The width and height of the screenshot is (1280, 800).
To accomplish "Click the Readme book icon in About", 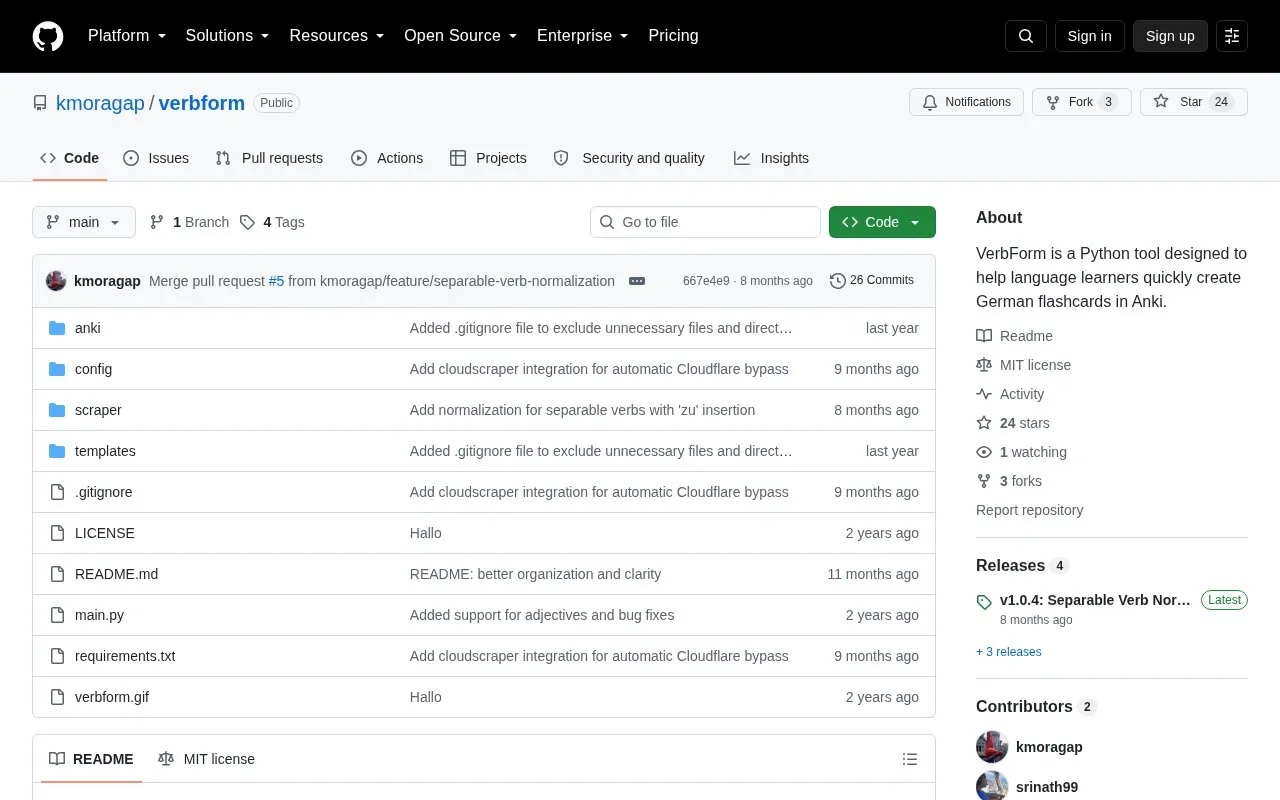I will [984, 336].
